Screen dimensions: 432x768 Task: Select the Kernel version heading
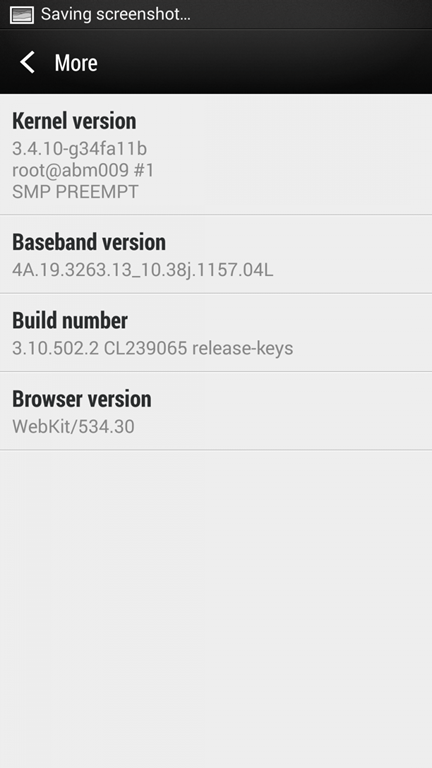[x=74, y=121]
